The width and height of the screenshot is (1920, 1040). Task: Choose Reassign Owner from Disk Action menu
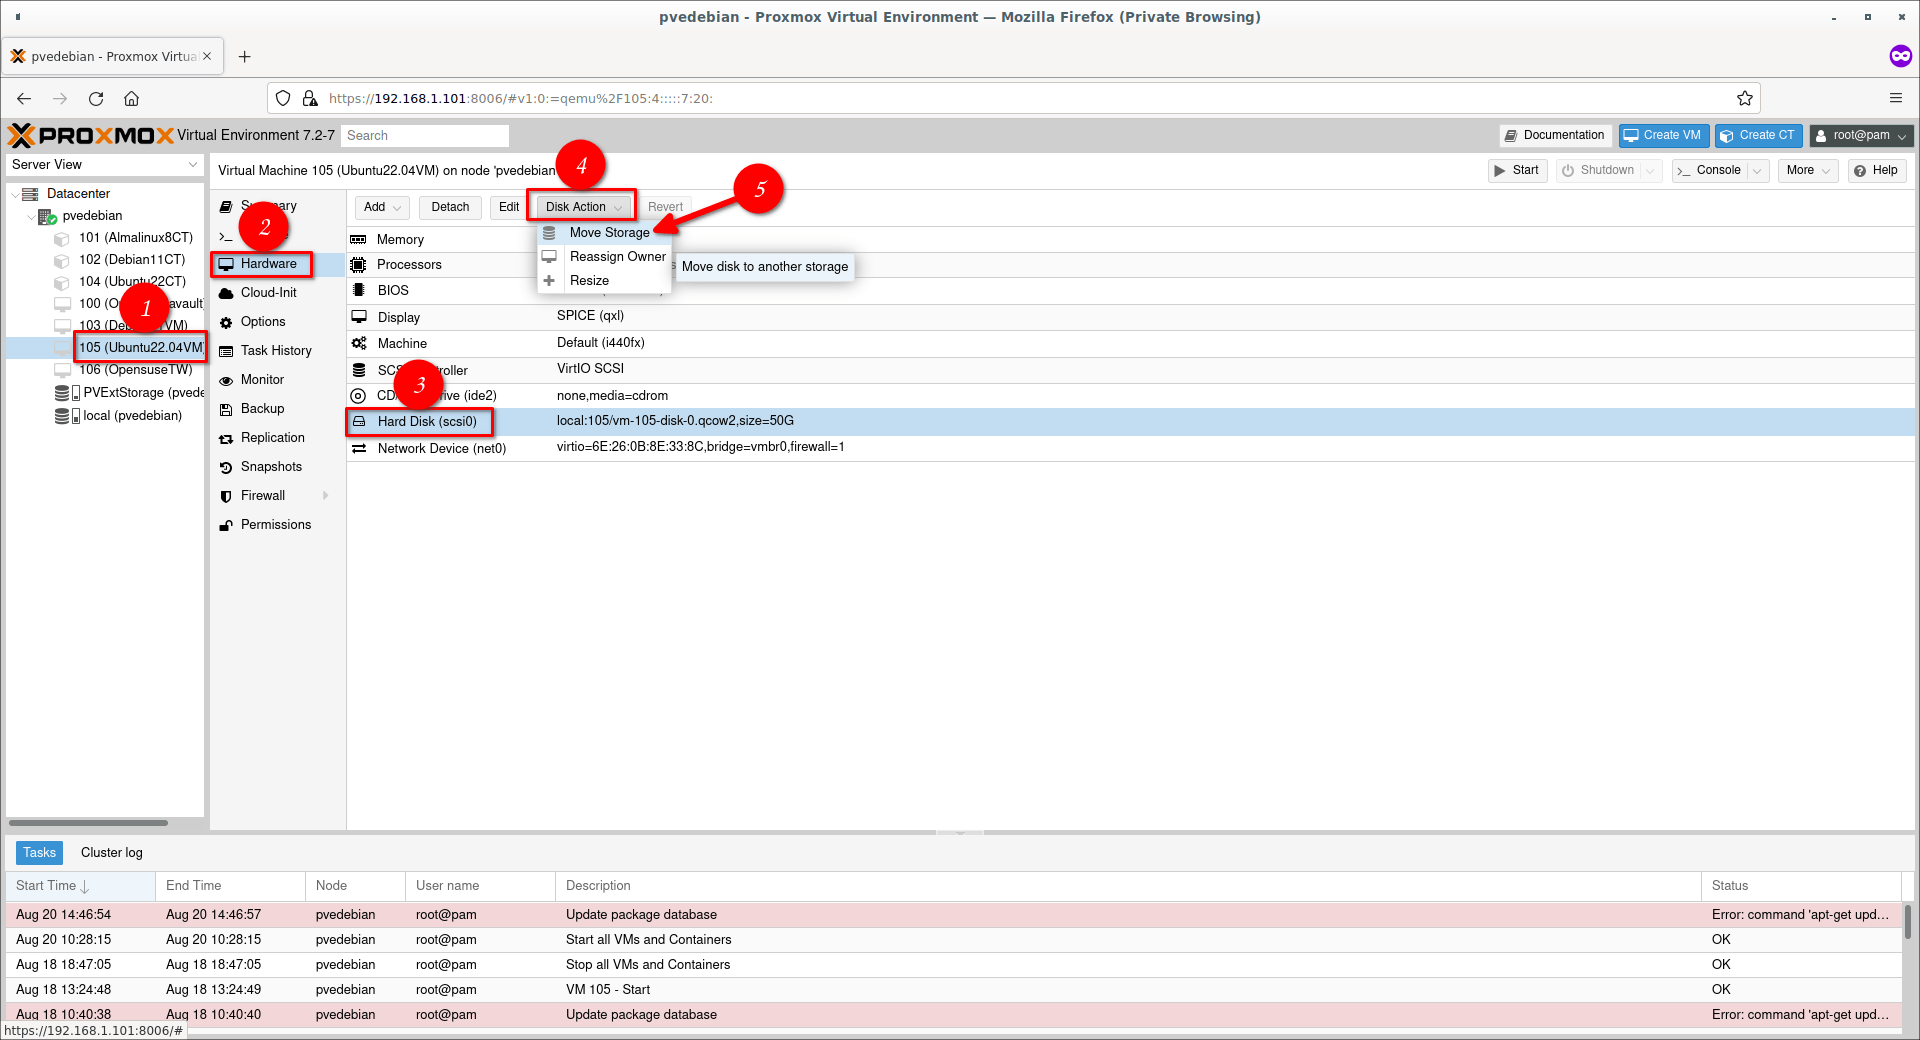coord(617,256)
